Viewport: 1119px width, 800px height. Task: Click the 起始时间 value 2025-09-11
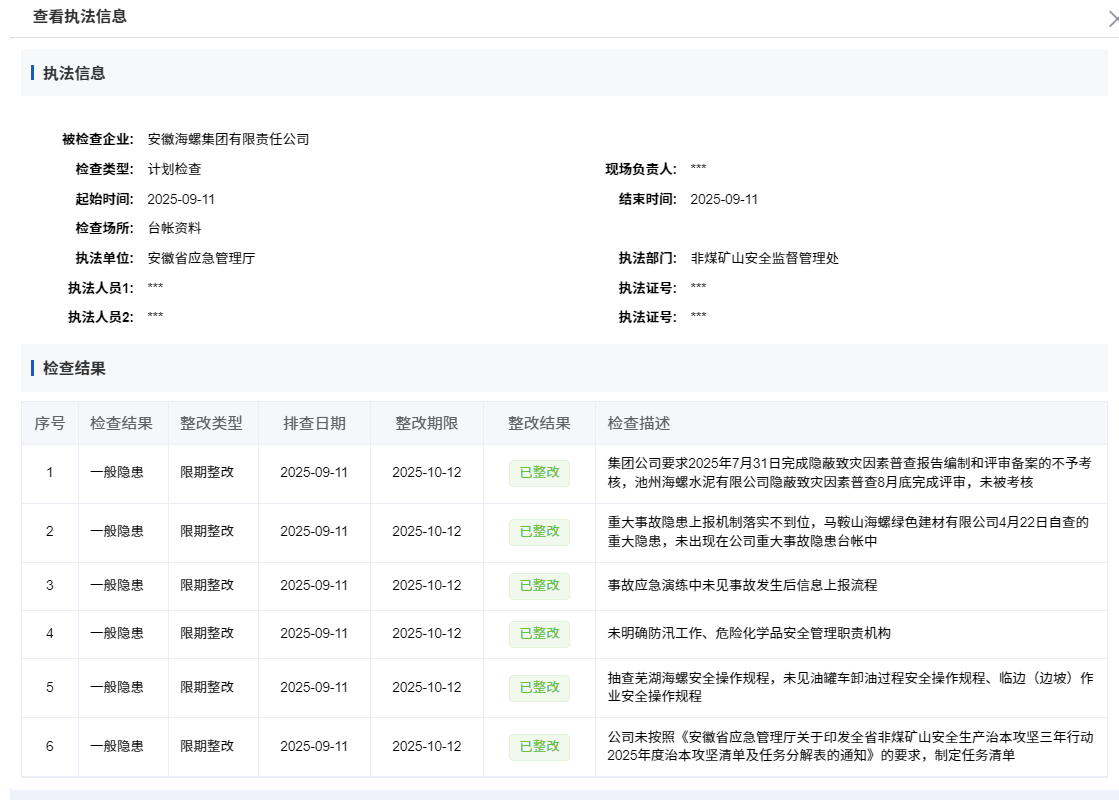181,199
